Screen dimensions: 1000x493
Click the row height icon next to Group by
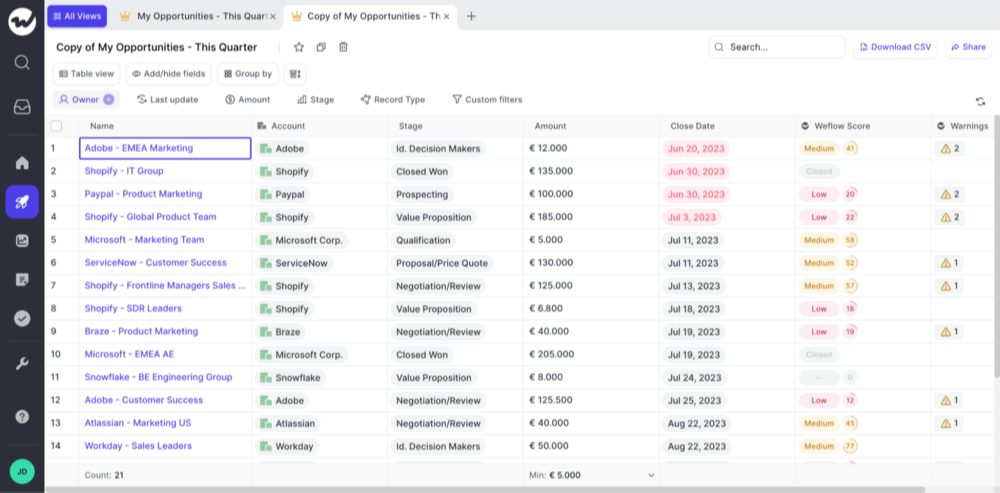tap(295, 74)
